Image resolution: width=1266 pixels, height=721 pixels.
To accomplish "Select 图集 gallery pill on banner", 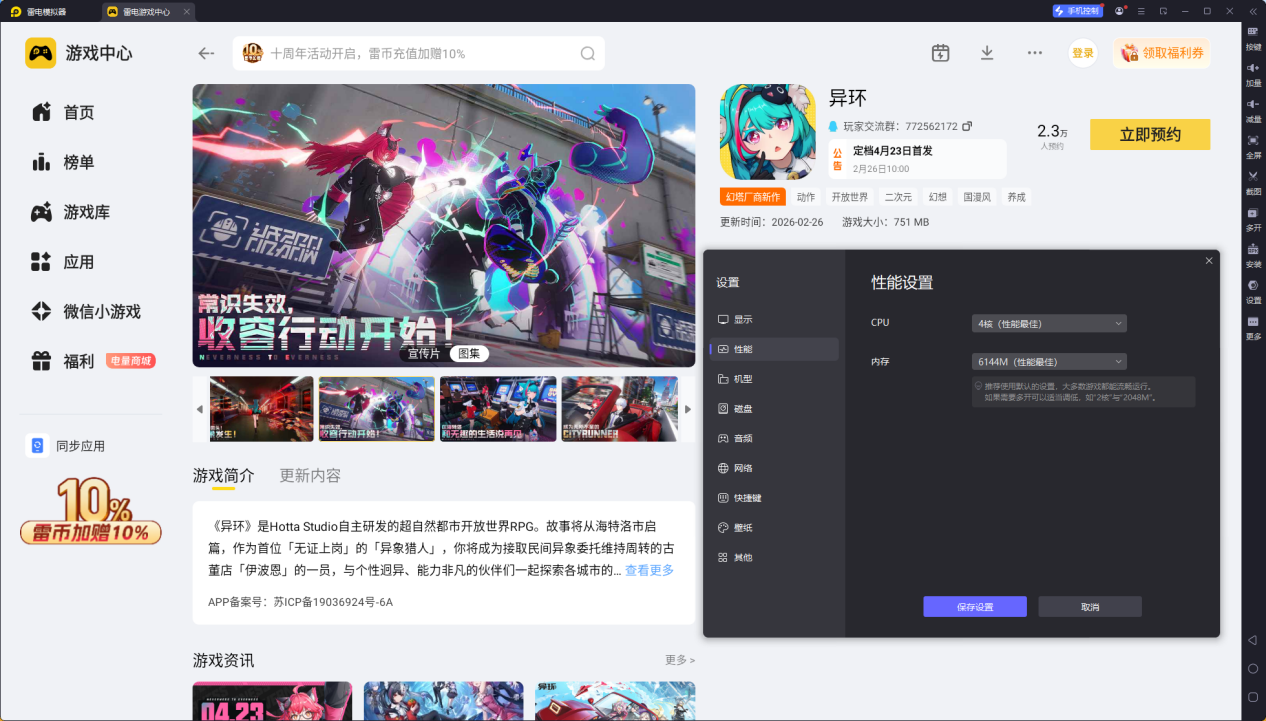I will [x=469, y=353].
